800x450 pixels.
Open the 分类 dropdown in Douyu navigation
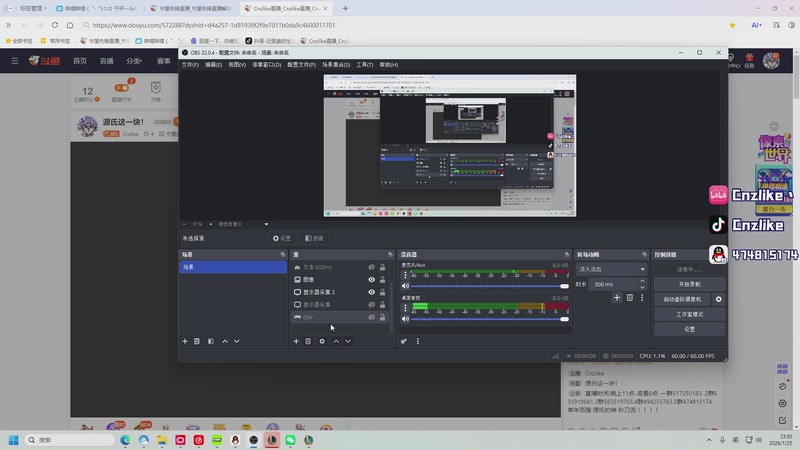pos(134,61)
